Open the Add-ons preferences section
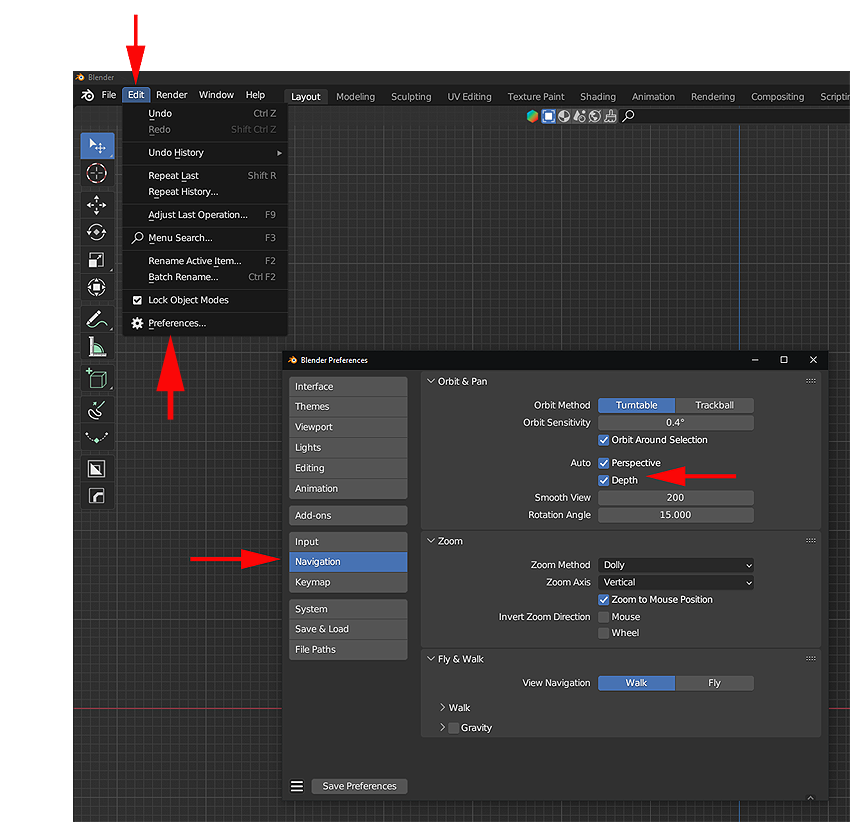 coord(348,516)
